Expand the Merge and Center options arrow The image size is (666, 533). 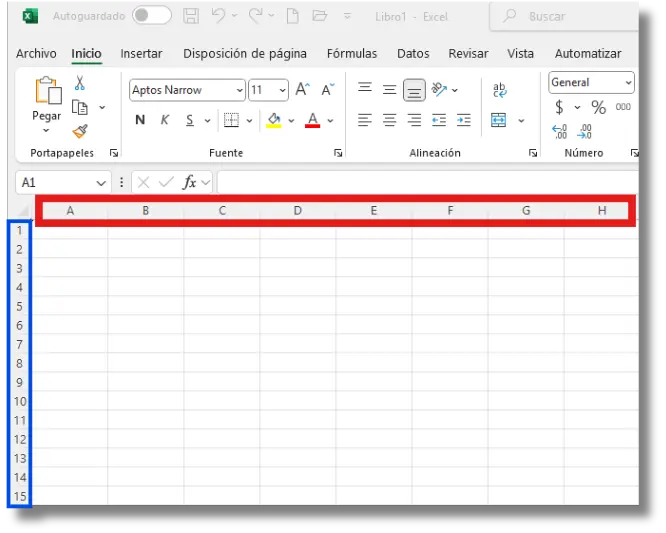(521, 121)
